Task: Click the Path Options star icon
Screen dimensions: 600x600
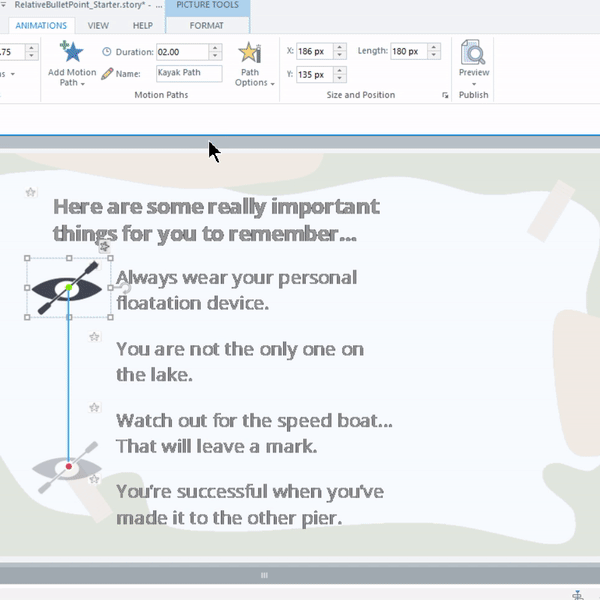Action: tap(249, 52)
